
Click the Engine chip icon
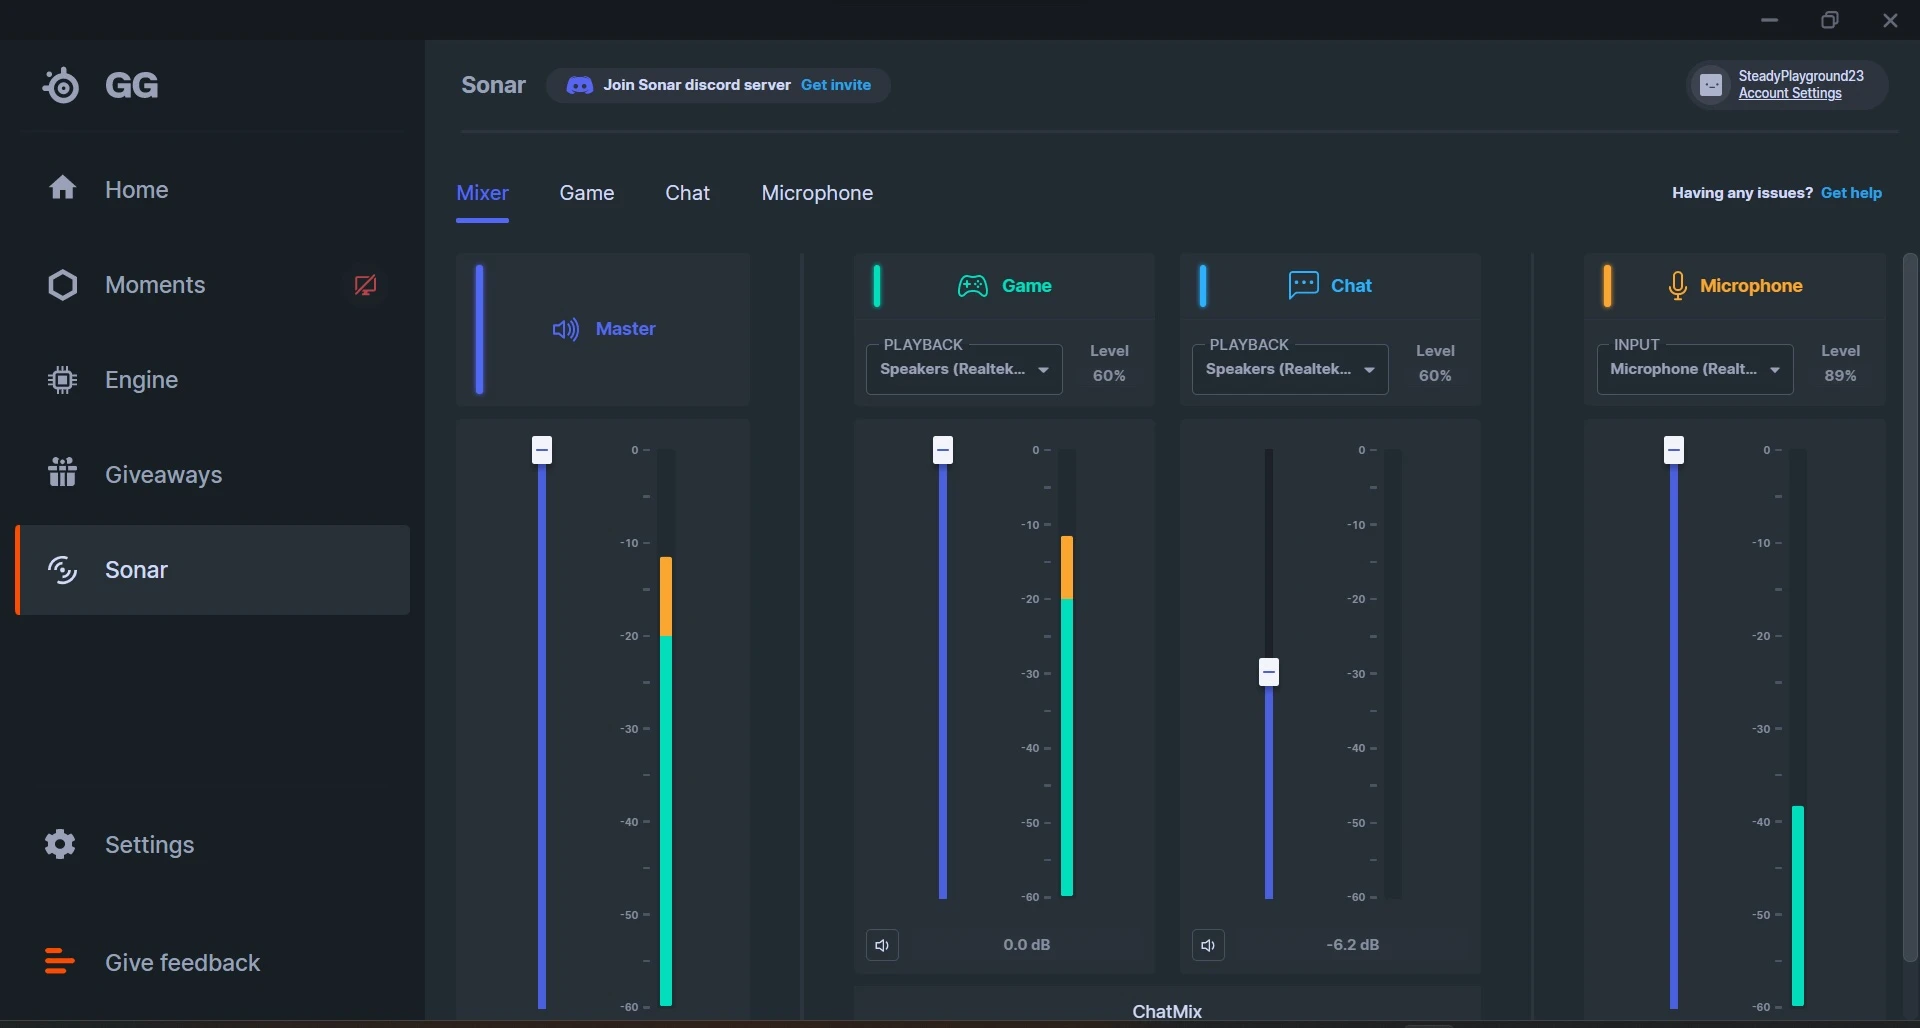(63, 380)
